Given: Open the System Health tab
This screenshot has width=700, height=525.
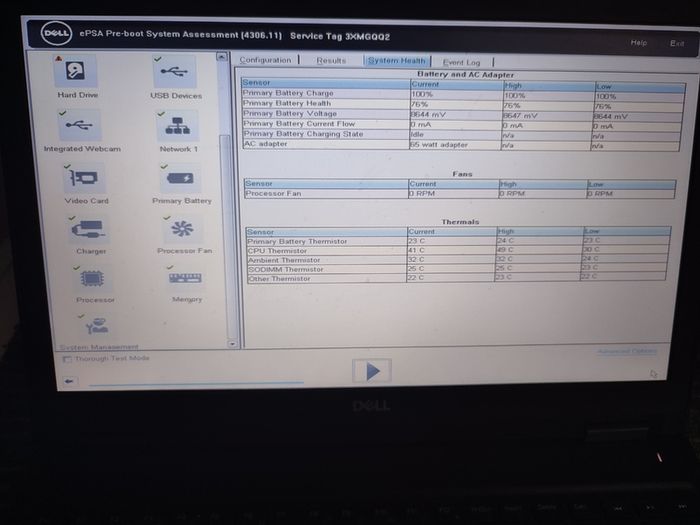Looking at the screenshot, I should (396, 61).
